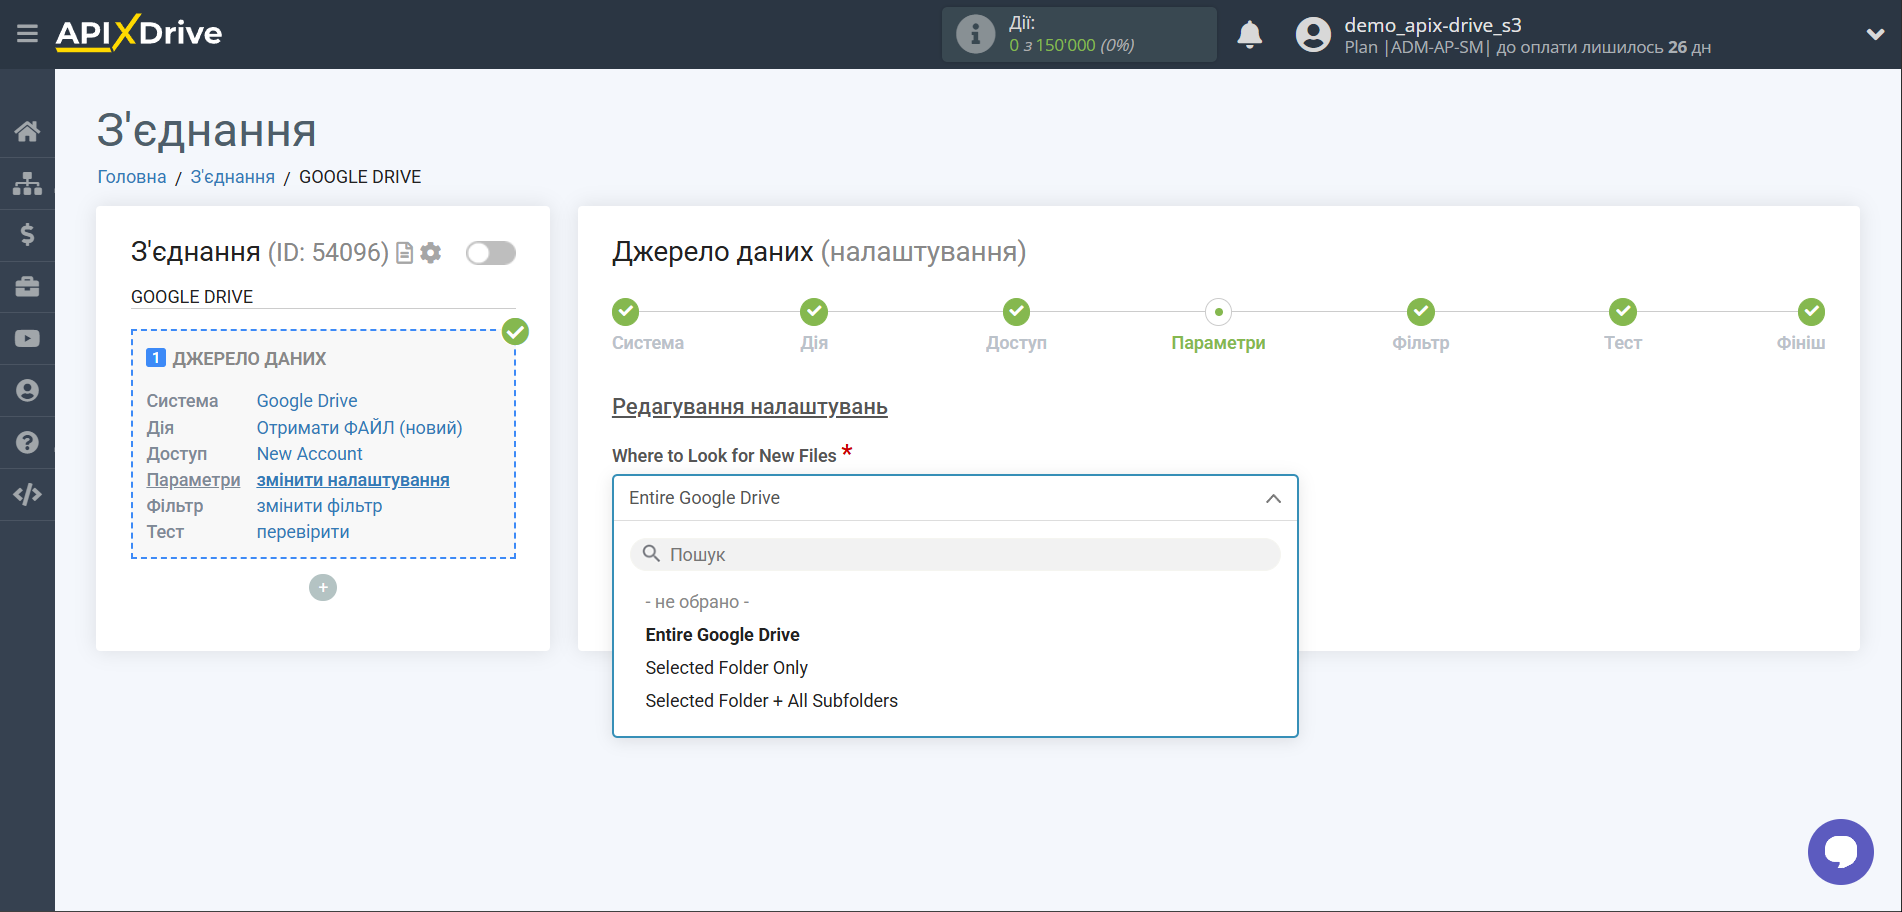Open the API code sidebar icon
1902x912 pixels.
(x=27, y=495)
